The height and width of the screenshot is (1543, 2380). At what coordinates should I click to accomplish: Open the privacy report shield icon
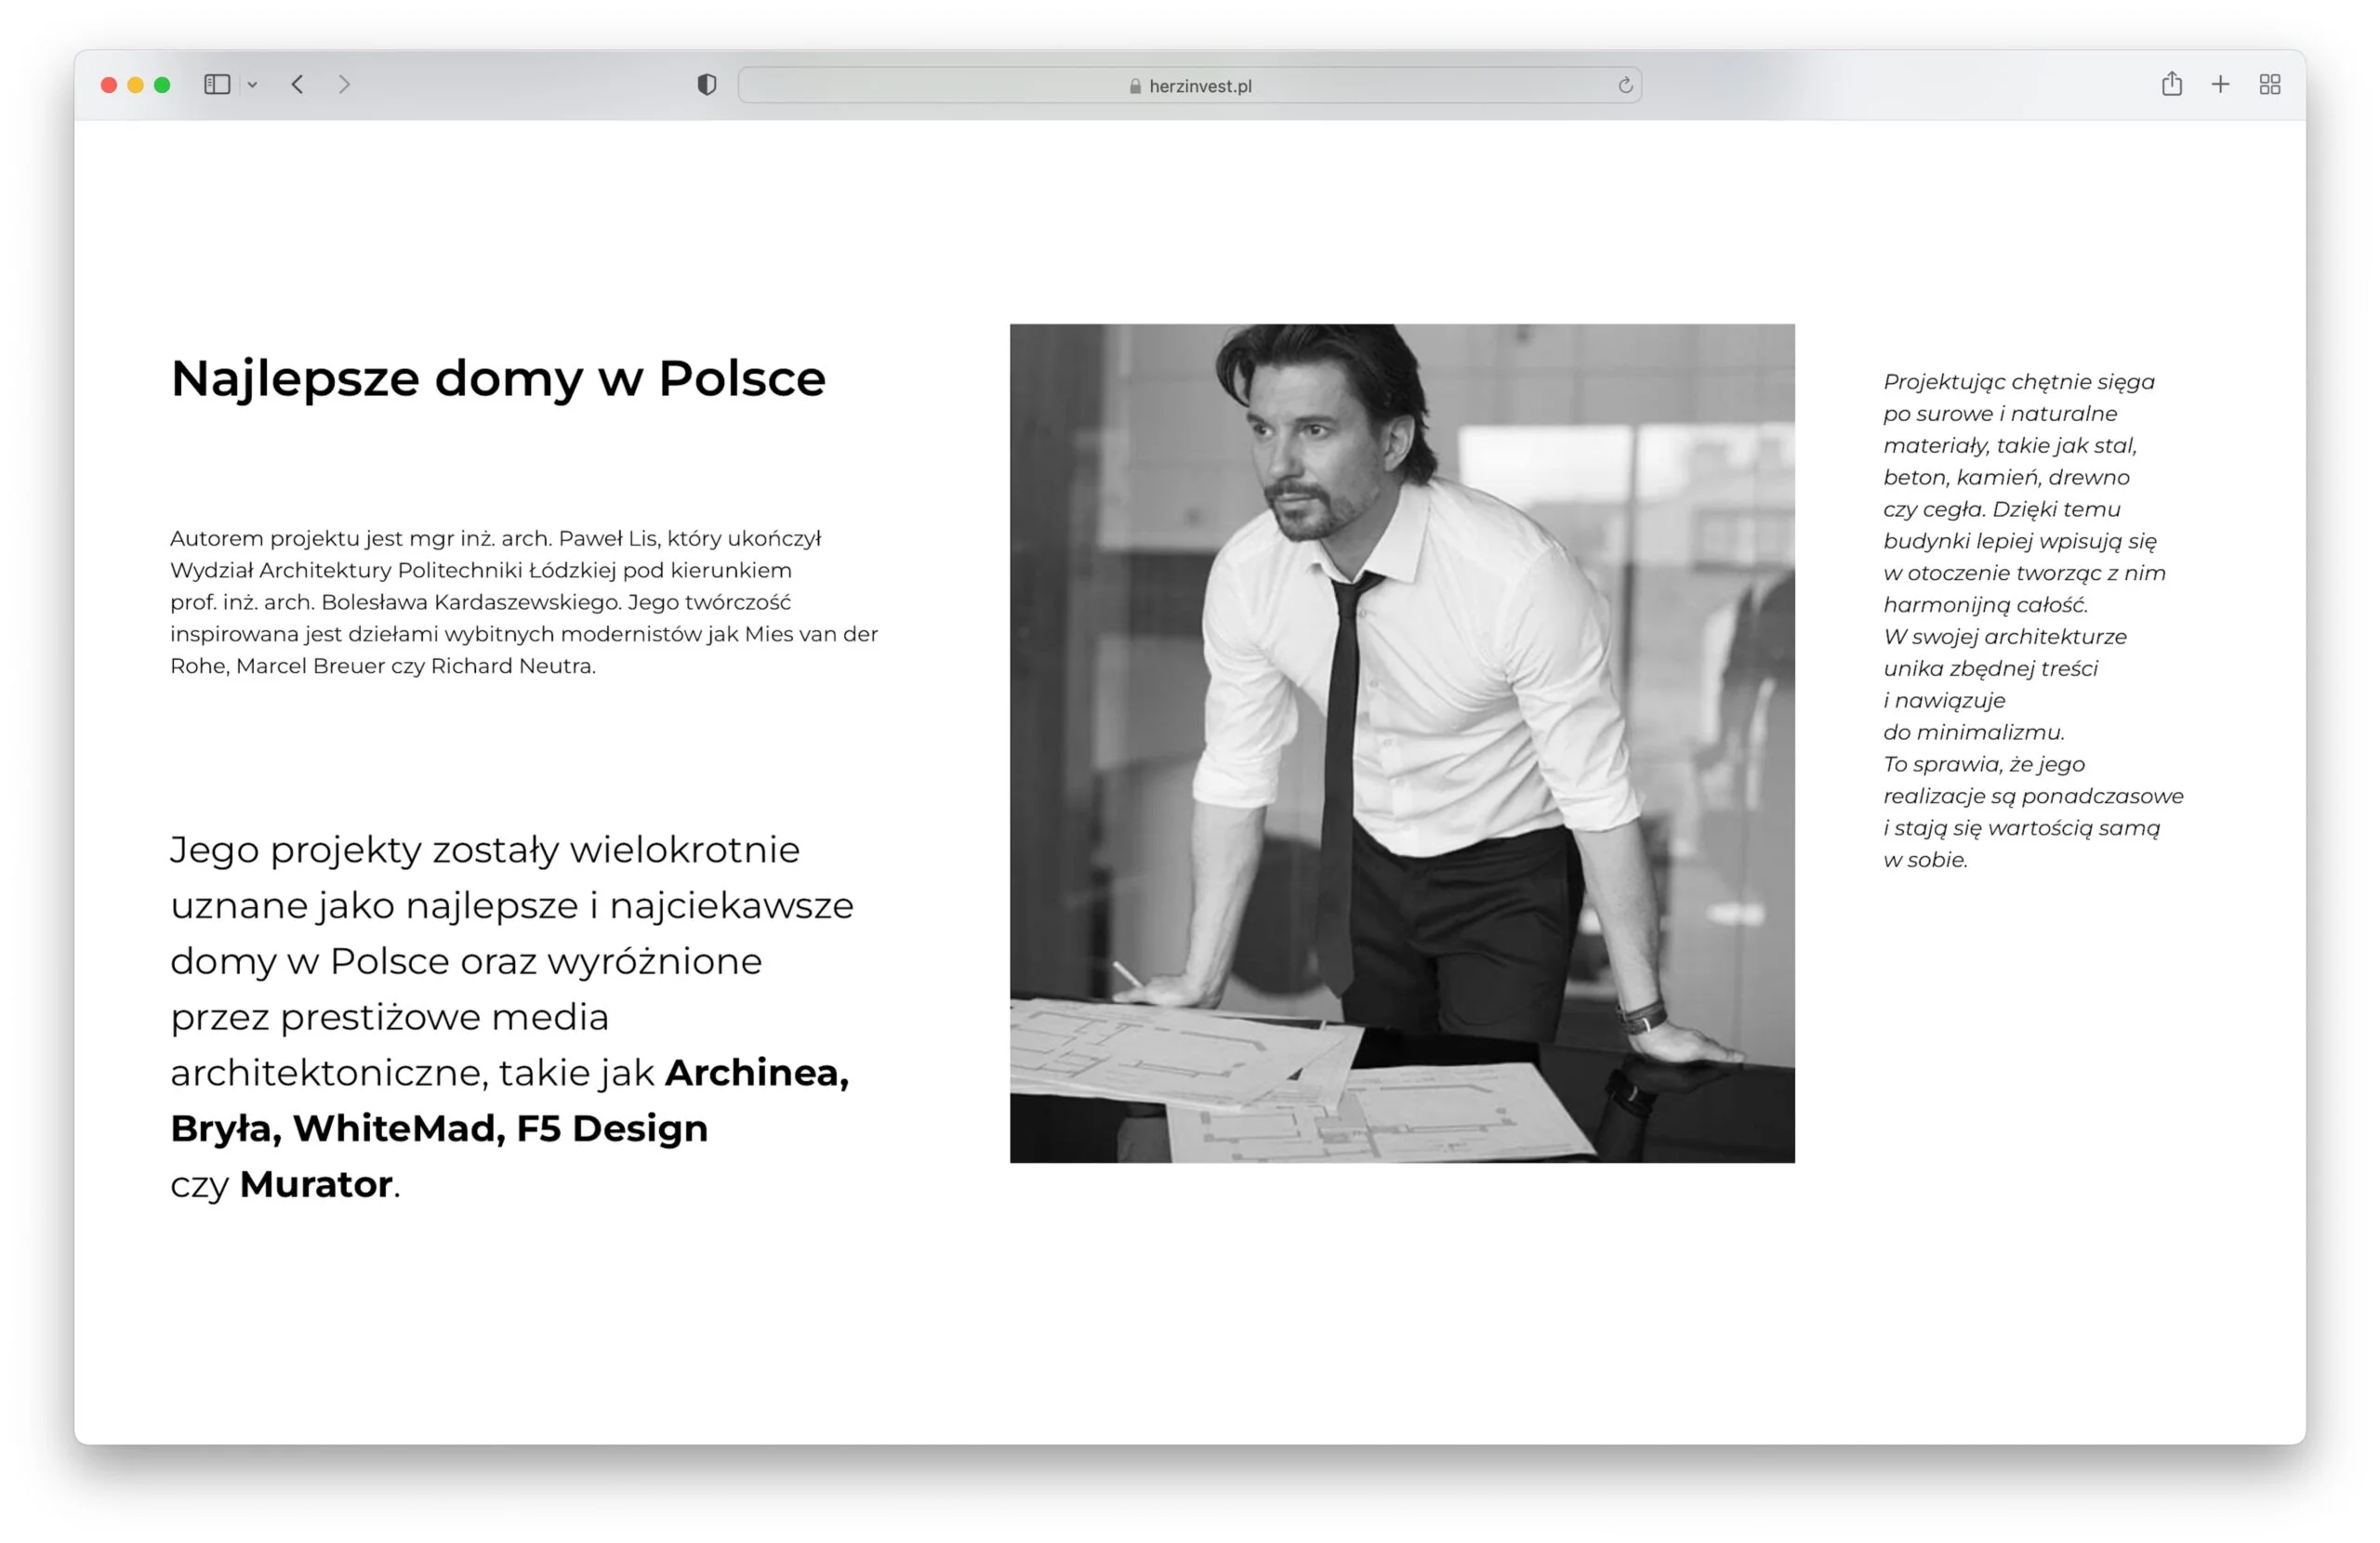707,85
